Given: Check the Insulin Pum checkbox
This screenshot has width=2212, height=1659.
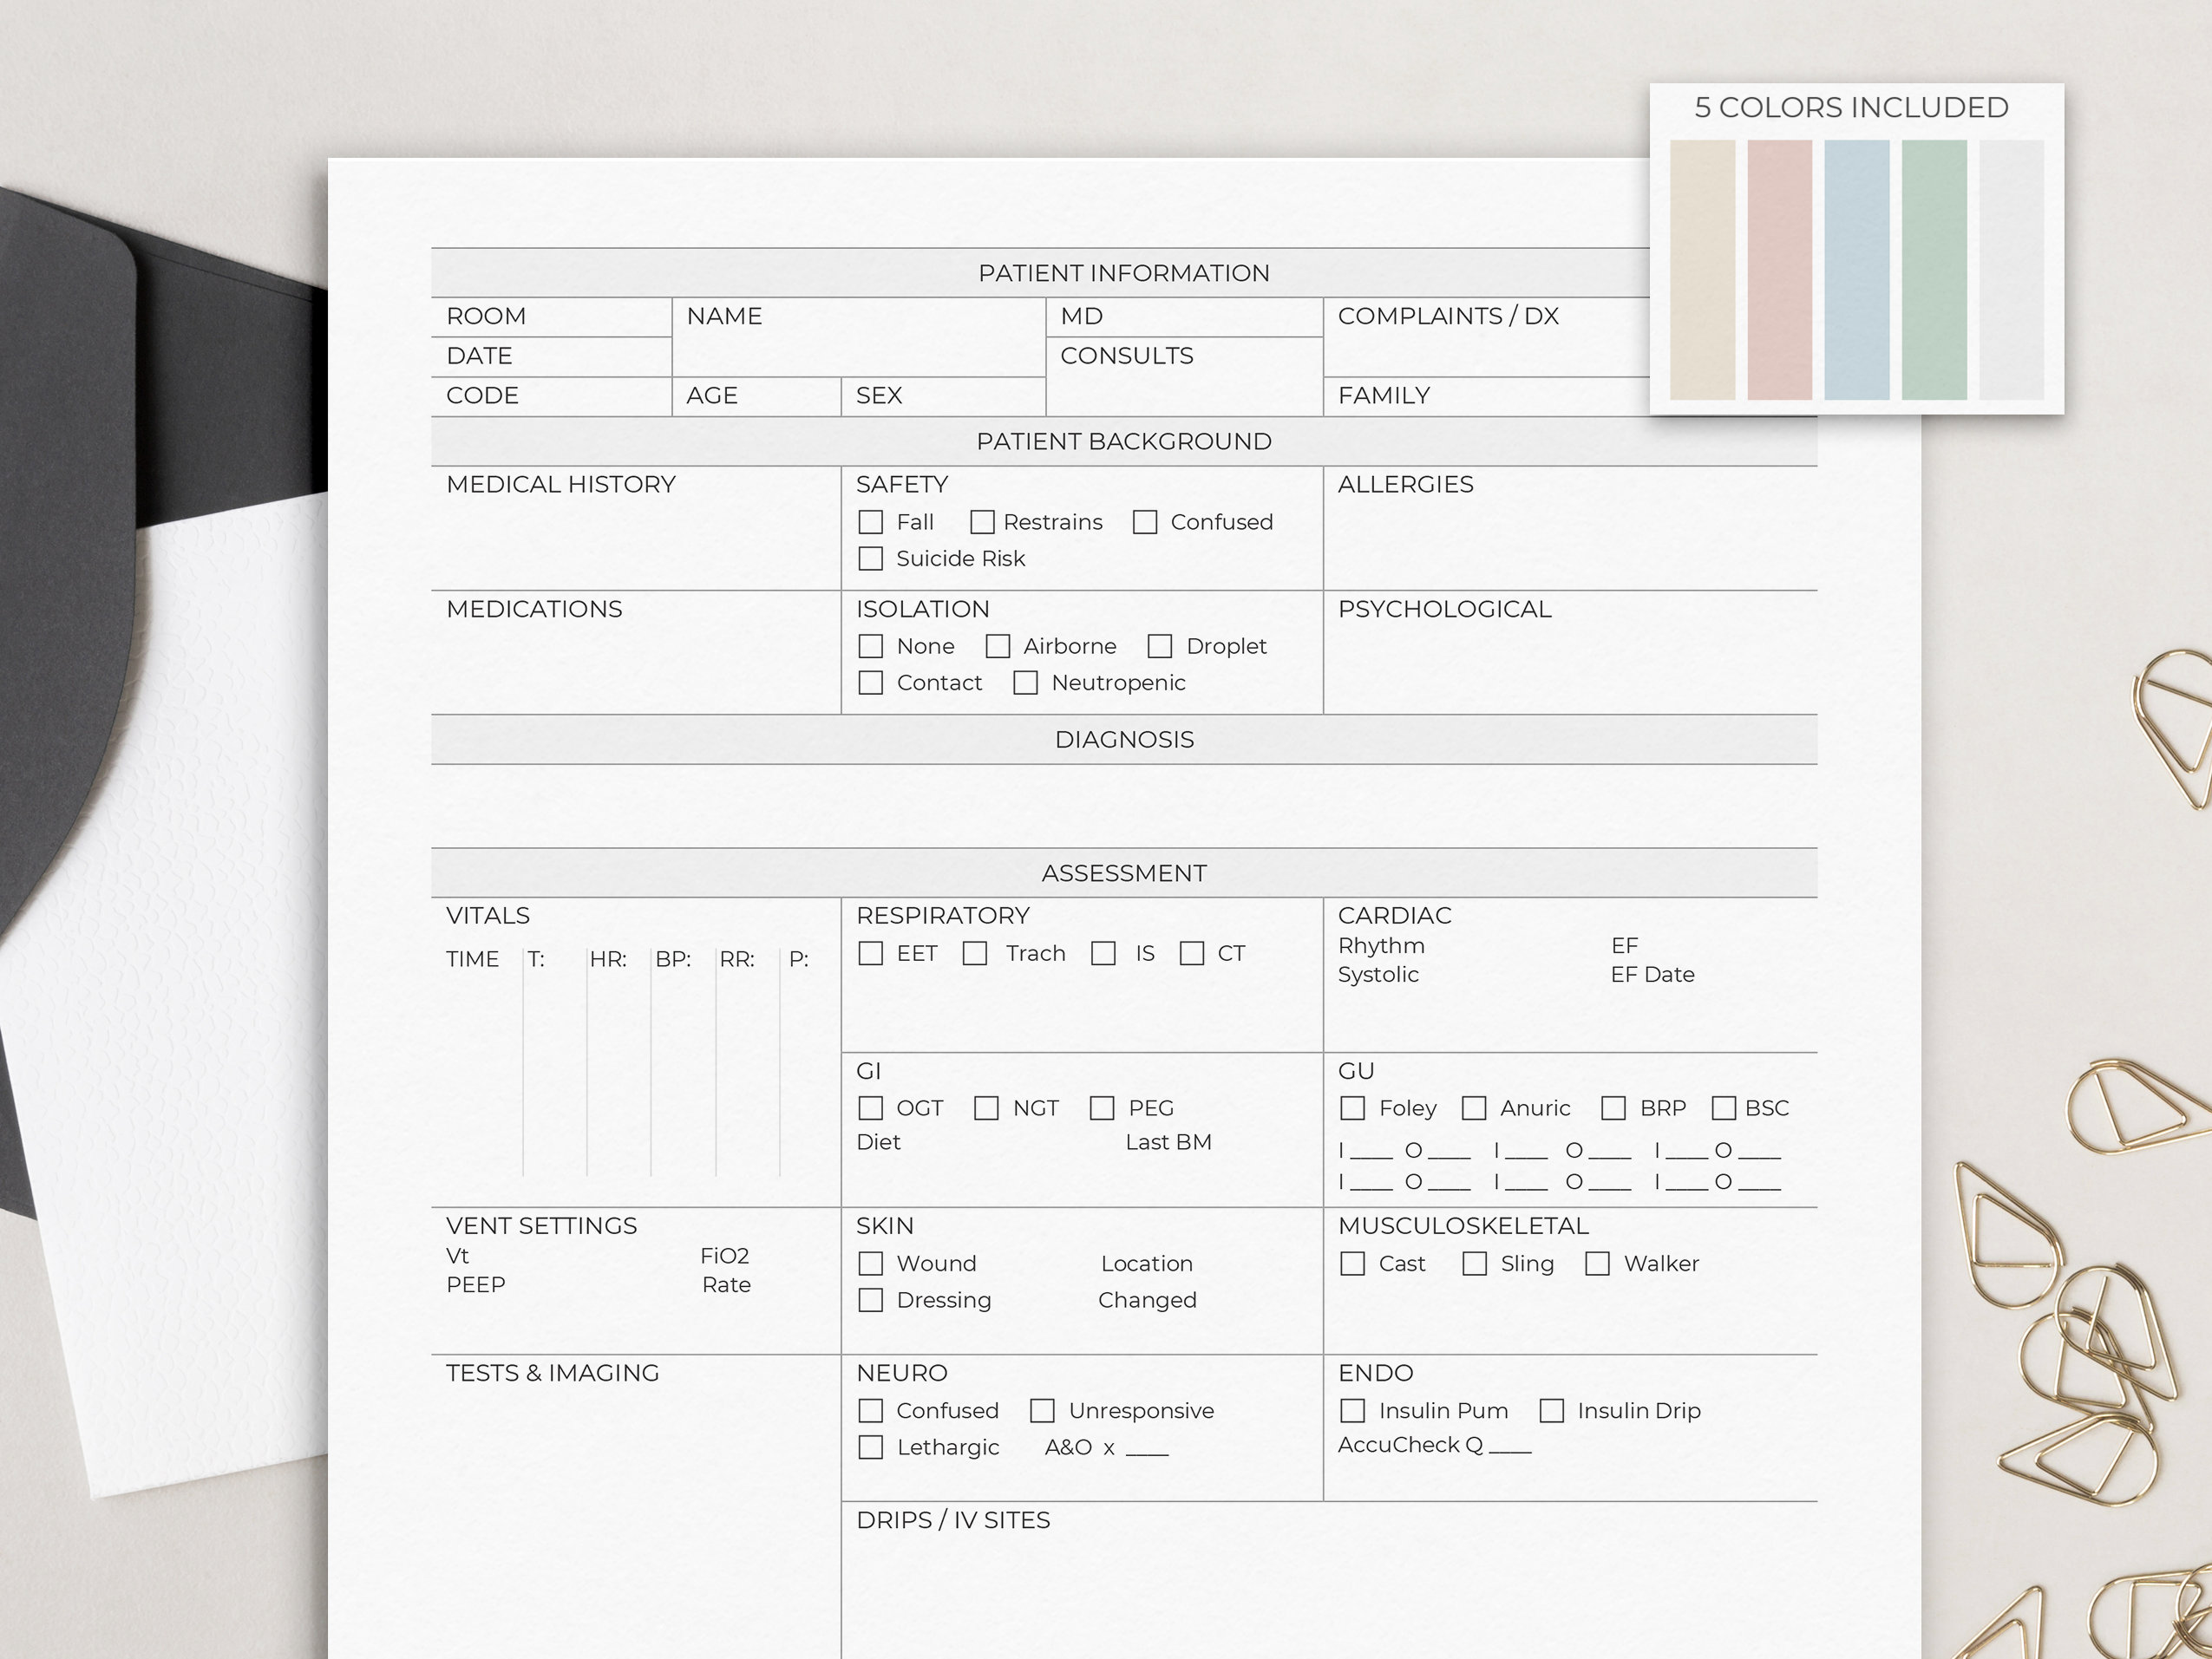Looking at the screenshot, I should pos(1353,1410).
